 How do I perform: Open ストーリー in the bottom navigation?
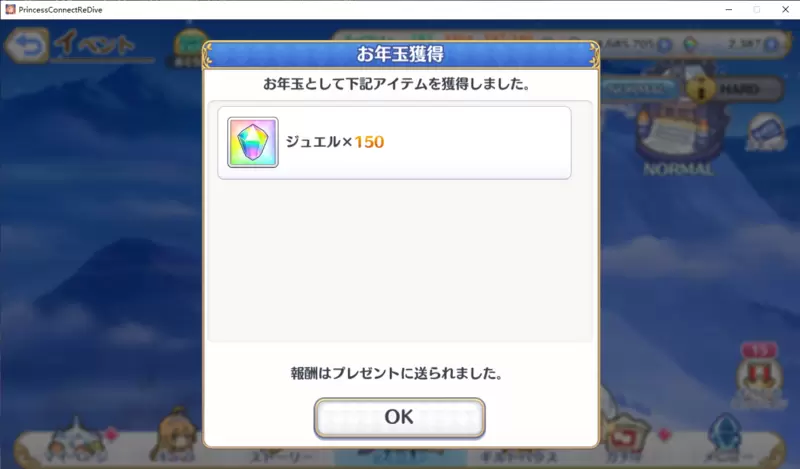[x=282, y=456]
